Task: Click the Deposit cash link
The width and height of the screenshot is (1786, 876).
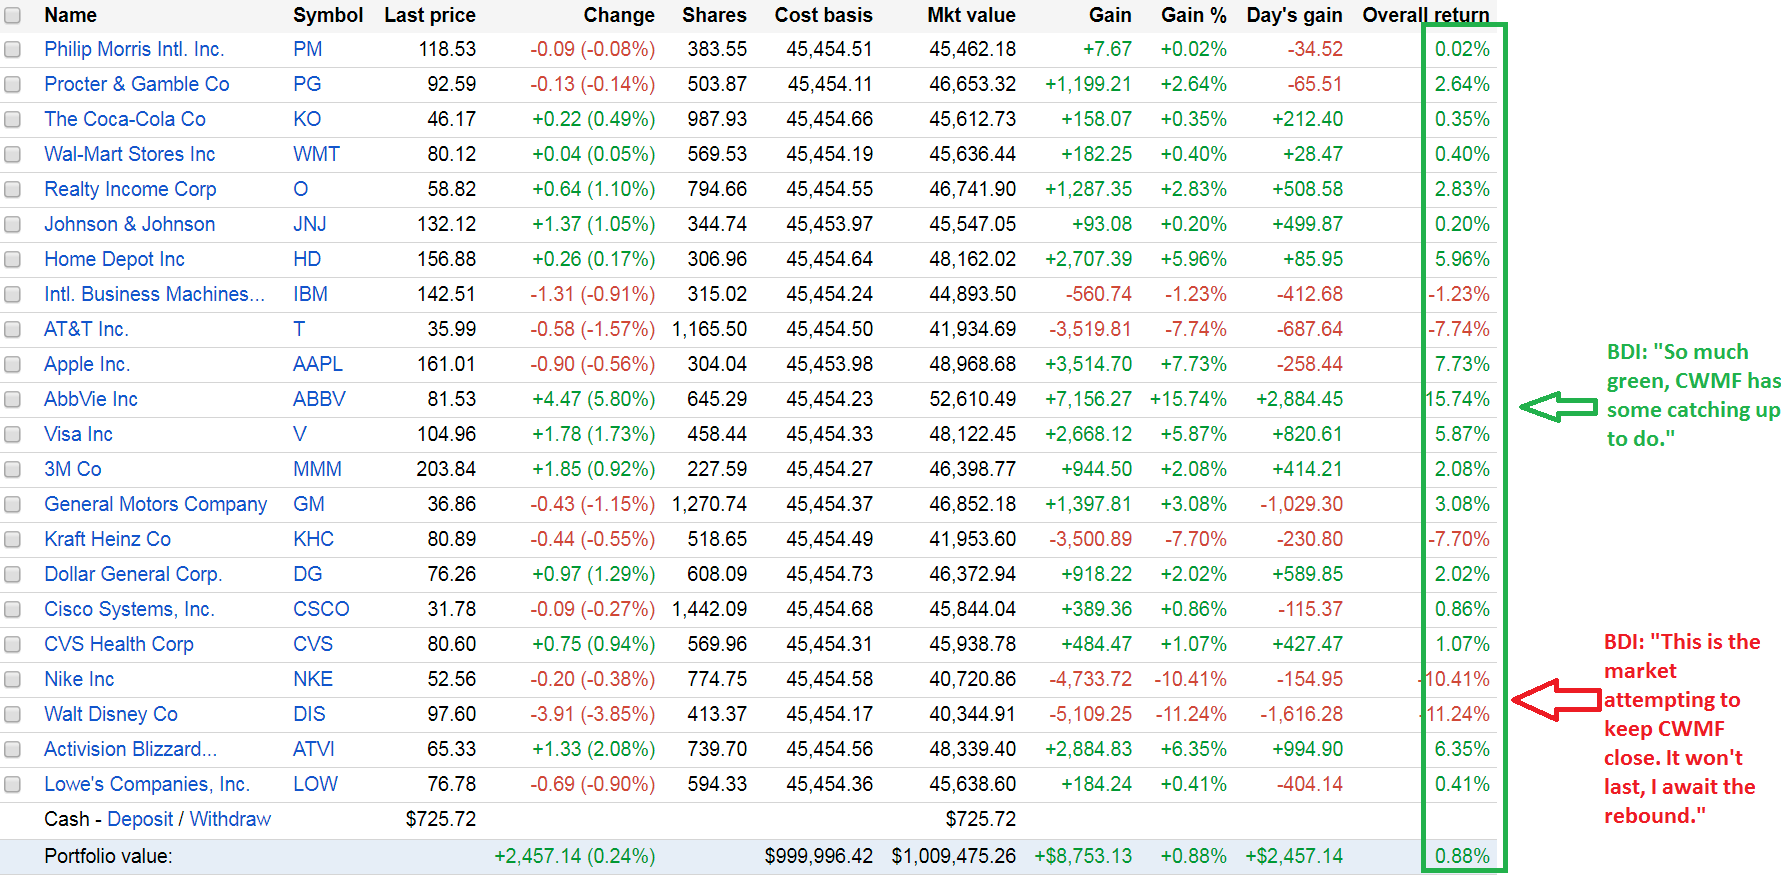Action: [140, 819]
